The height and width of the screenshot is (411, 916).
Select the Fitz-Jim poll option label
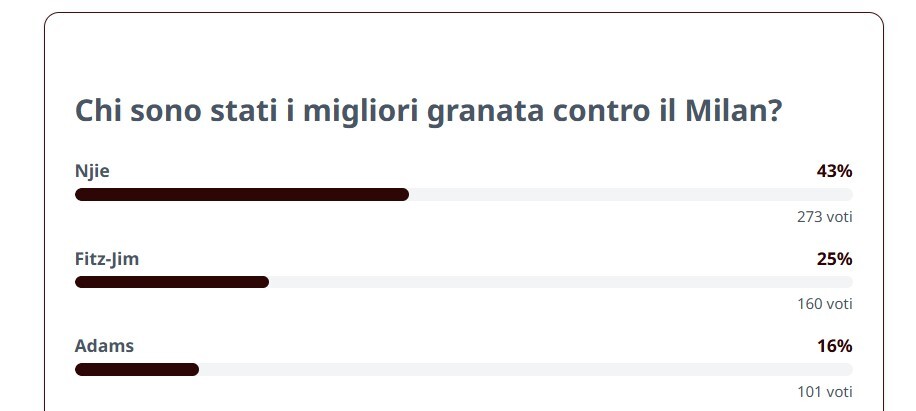click(107, 259)
